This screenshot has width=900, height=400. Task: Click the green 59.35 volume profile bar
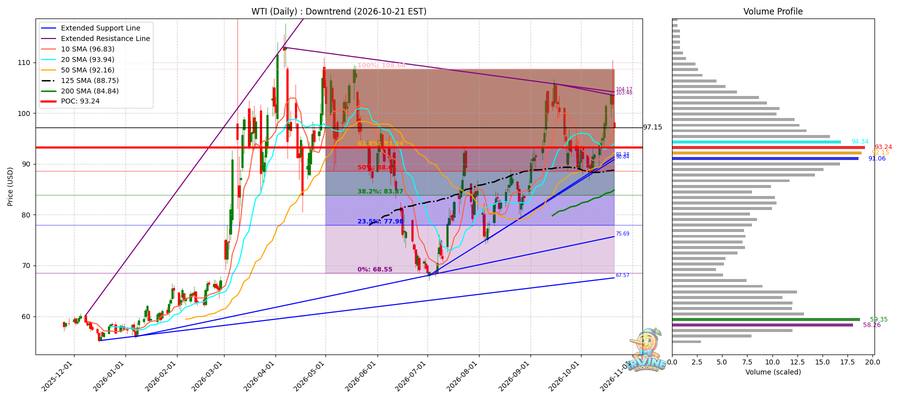tap(766, 319)
